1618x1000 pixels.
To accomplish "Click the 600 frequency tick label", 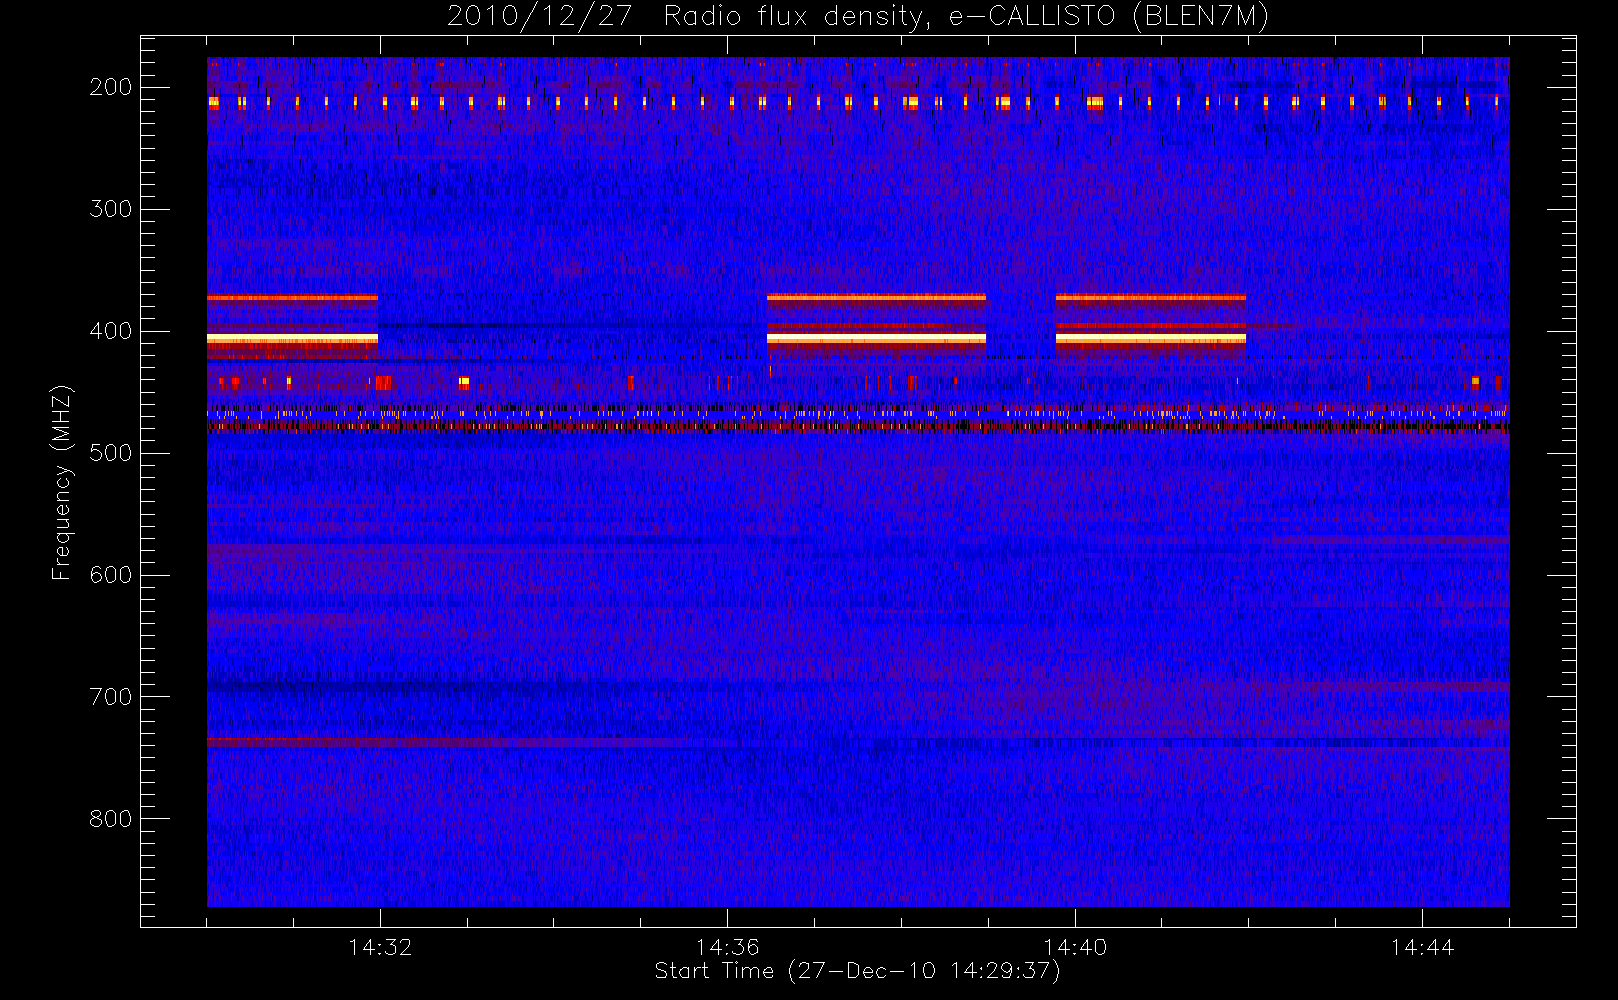I will 111,575.
